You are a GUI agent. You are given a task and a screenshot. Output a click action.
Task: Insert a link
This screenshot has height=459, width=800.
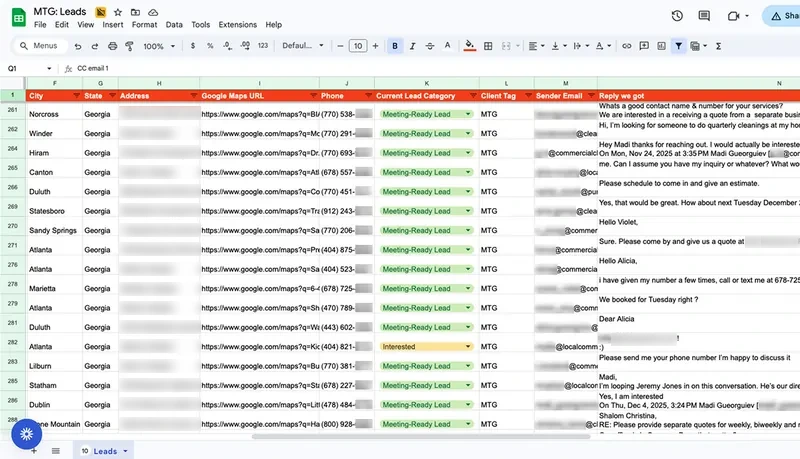pyautogui.click(x=627, y=46)
